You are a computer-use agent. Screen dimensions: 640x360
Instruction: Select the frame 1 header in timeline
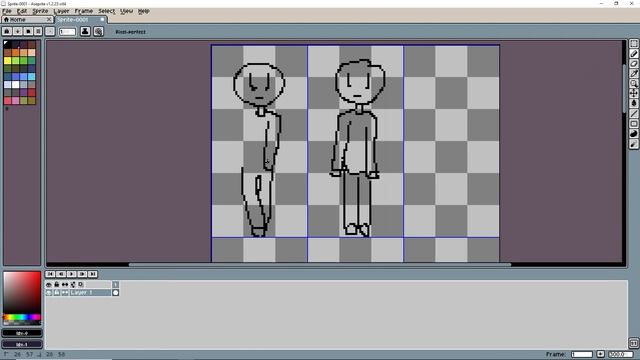tap(116, 284)
